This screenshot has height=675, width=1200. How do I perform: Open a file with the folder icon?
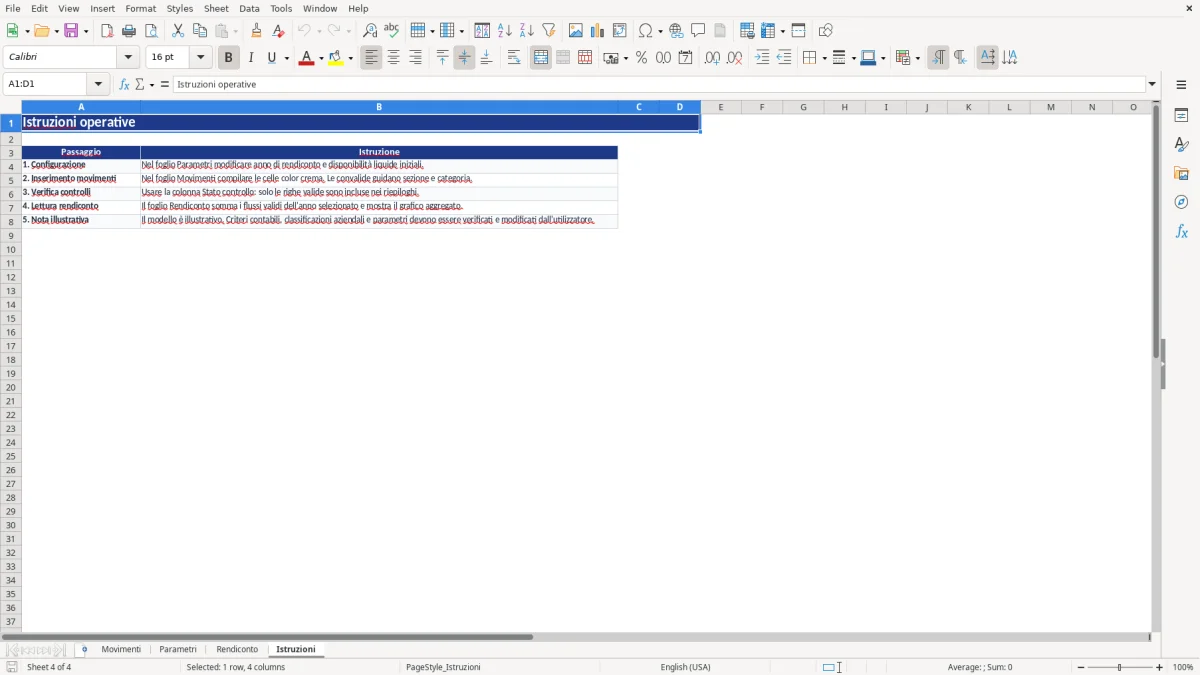point(41,31)
